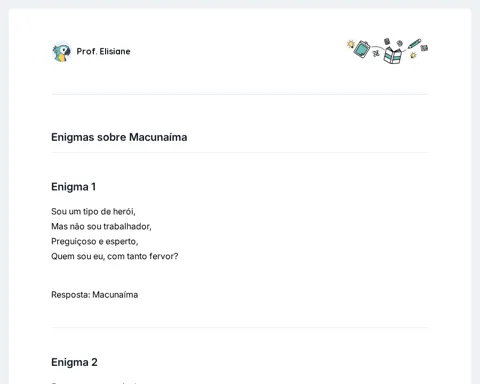This screenshot has height=384, width=480.
Task: Click the line 'Preguiçoso e esperto,'
Action: click(95, 242)
